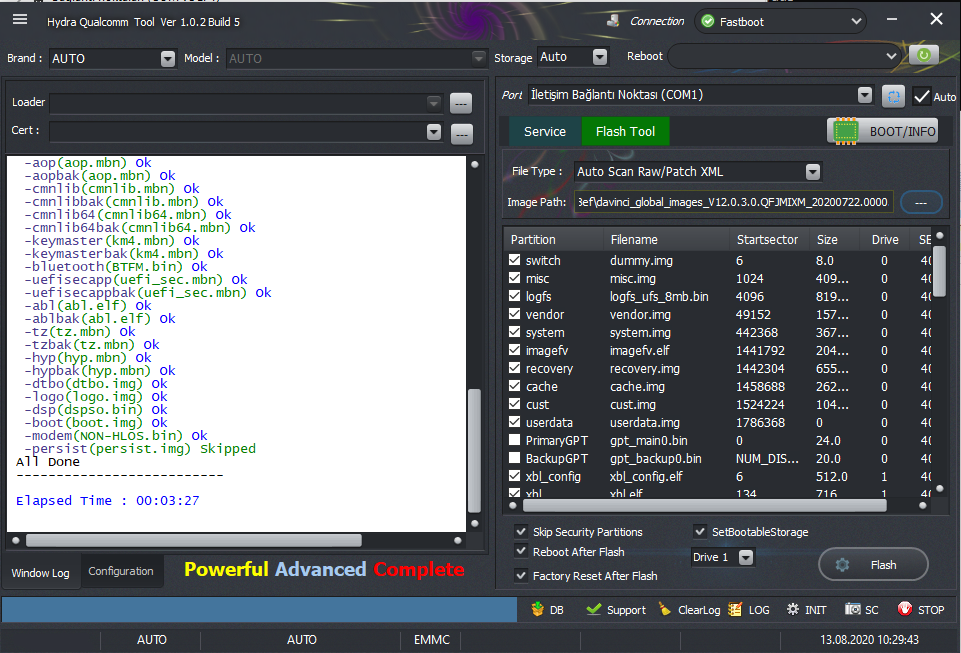Click the Image Path input field
The width and height of the screenshot is (961, 653).
point(733,202)
